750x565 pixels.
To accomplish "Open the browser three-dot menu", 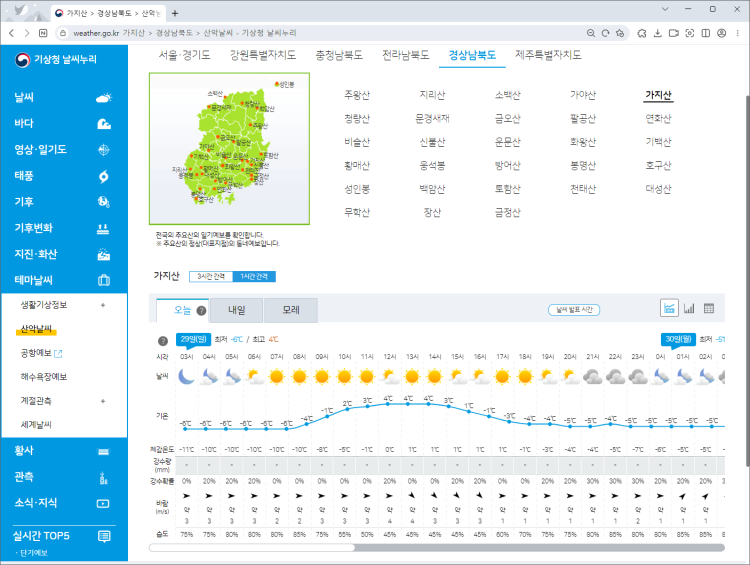I will [738, 33].
